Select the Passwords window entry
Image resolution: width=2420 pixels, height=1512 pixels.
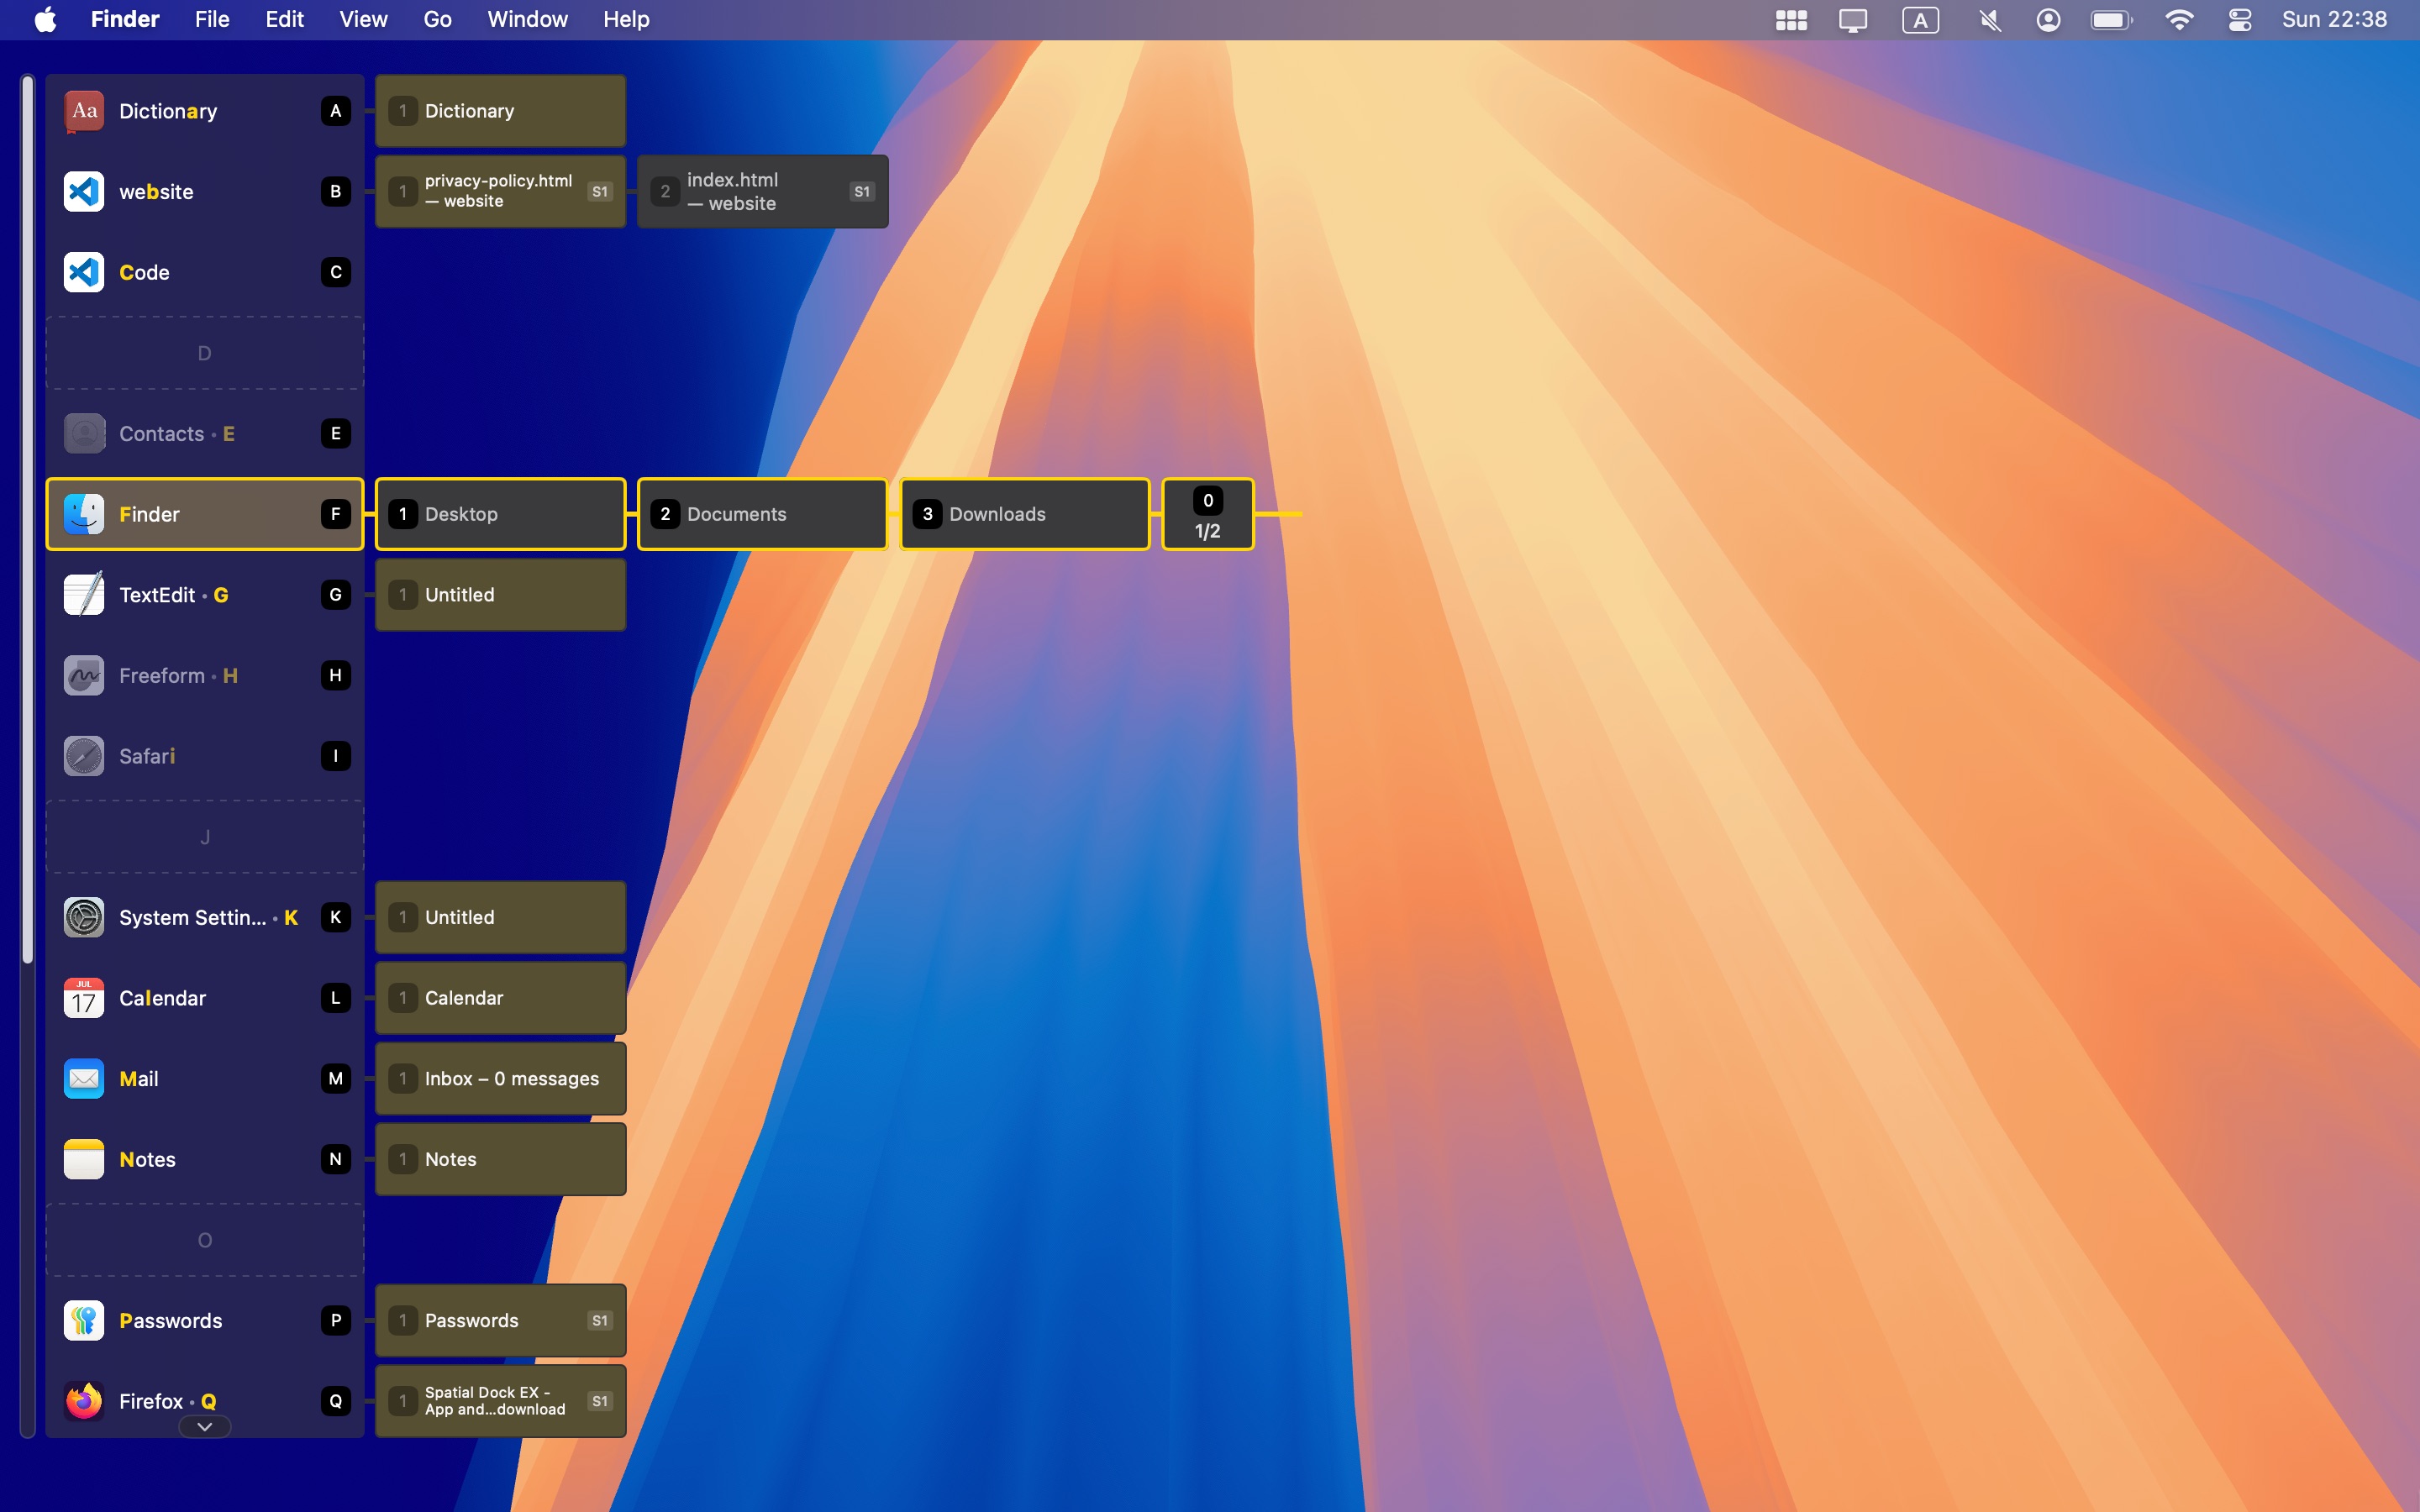(x=501, y=1321)
